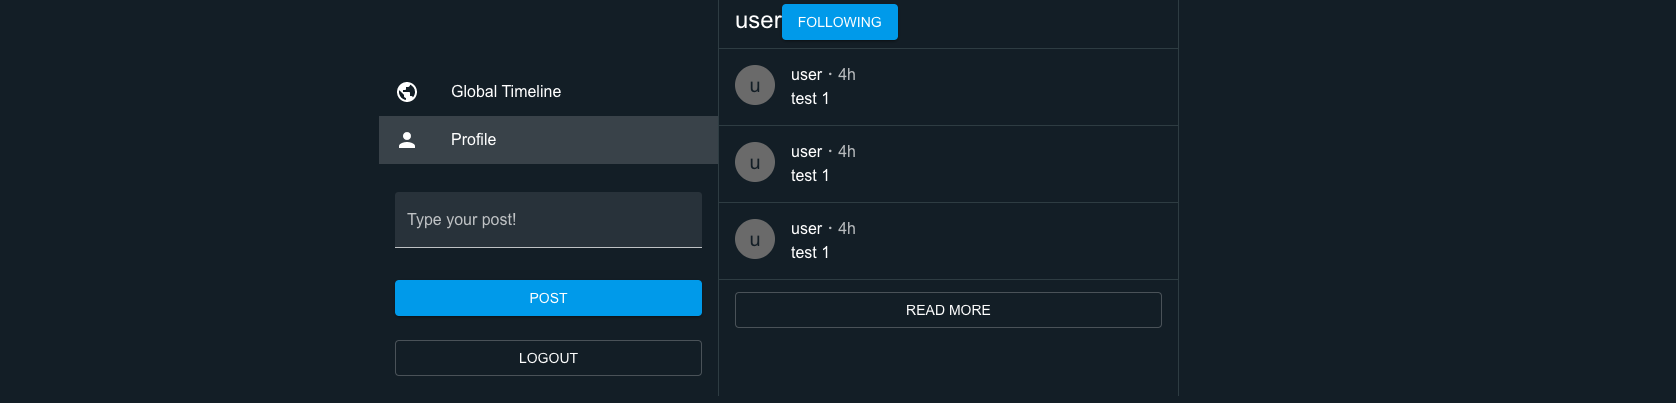The width and height of the screenshot is (1676, 403).
Task: Toggle the FOLLOWING button to unfollow
Action: coord(840,22)
